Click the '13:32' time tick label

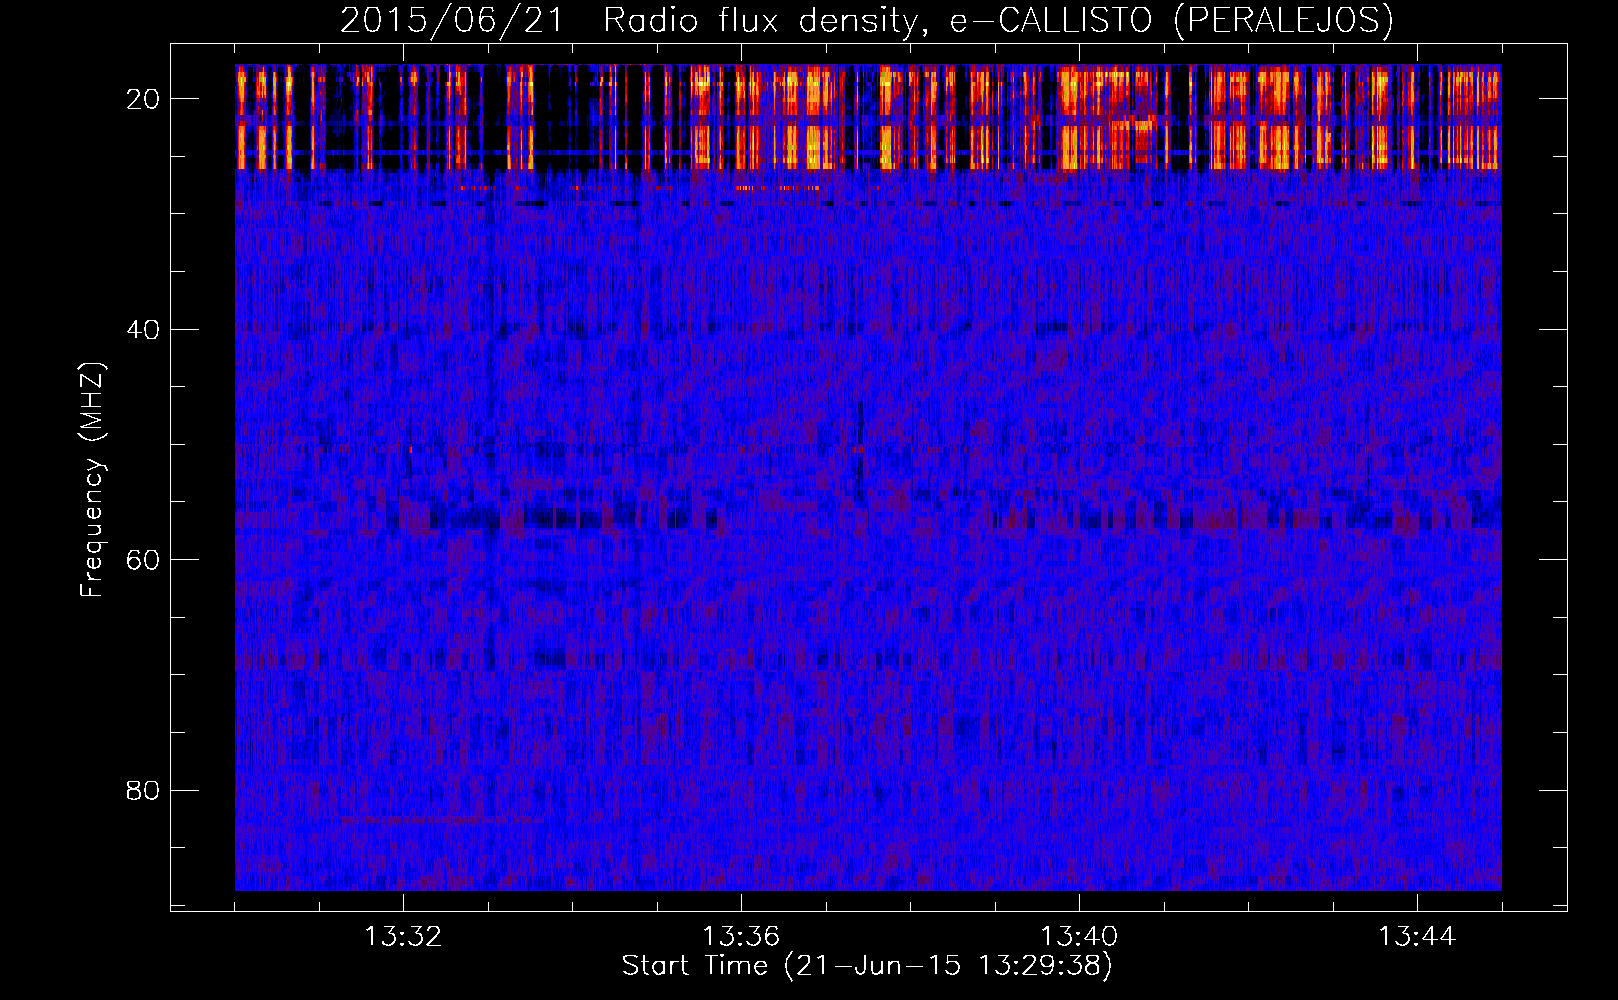(403, 937)
